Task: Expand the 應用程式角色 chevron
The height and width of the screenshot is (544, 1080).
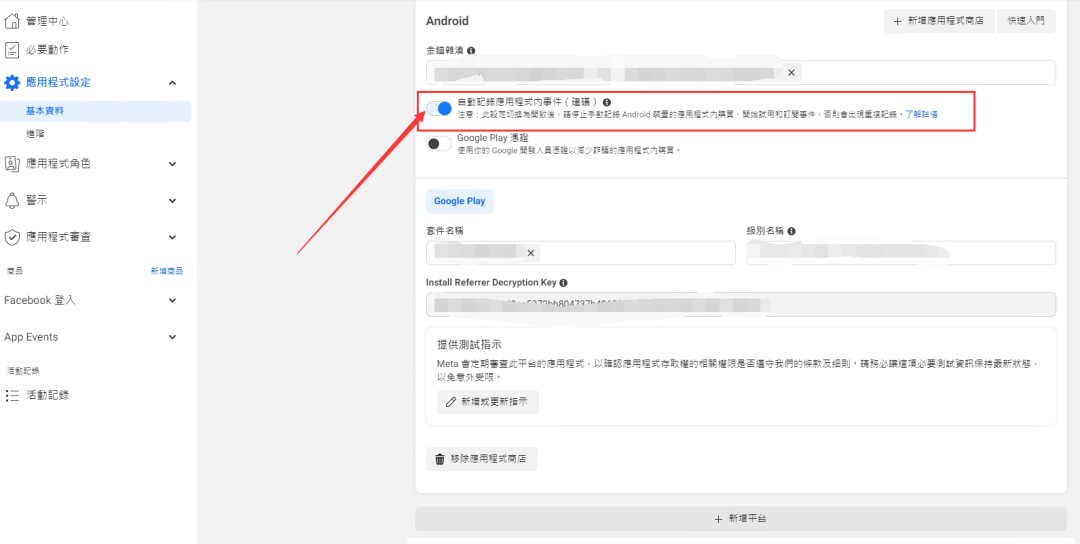Action: pos(172,164)
